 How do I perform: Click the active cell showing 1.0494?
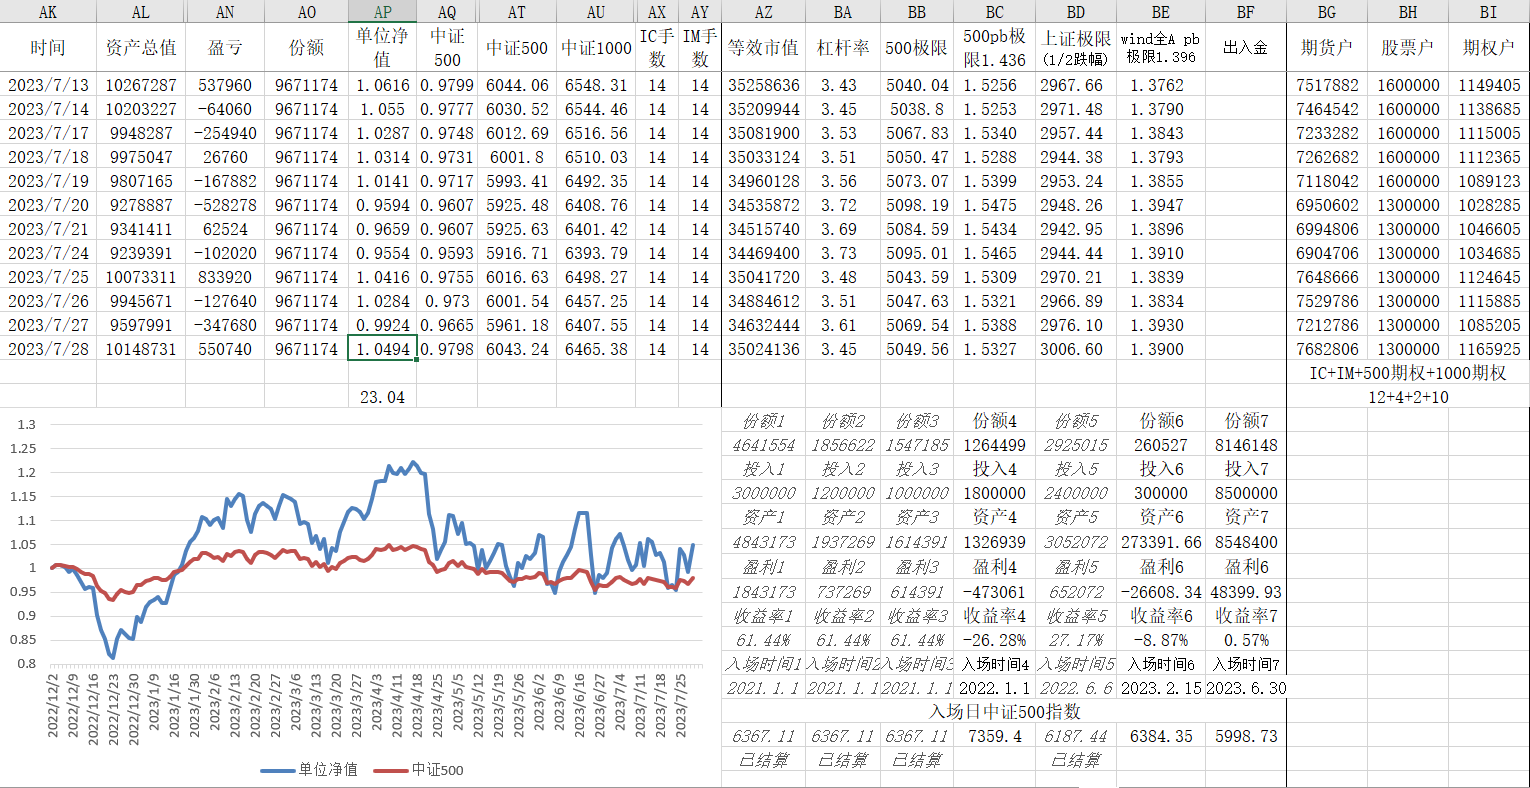coord(382,349)
